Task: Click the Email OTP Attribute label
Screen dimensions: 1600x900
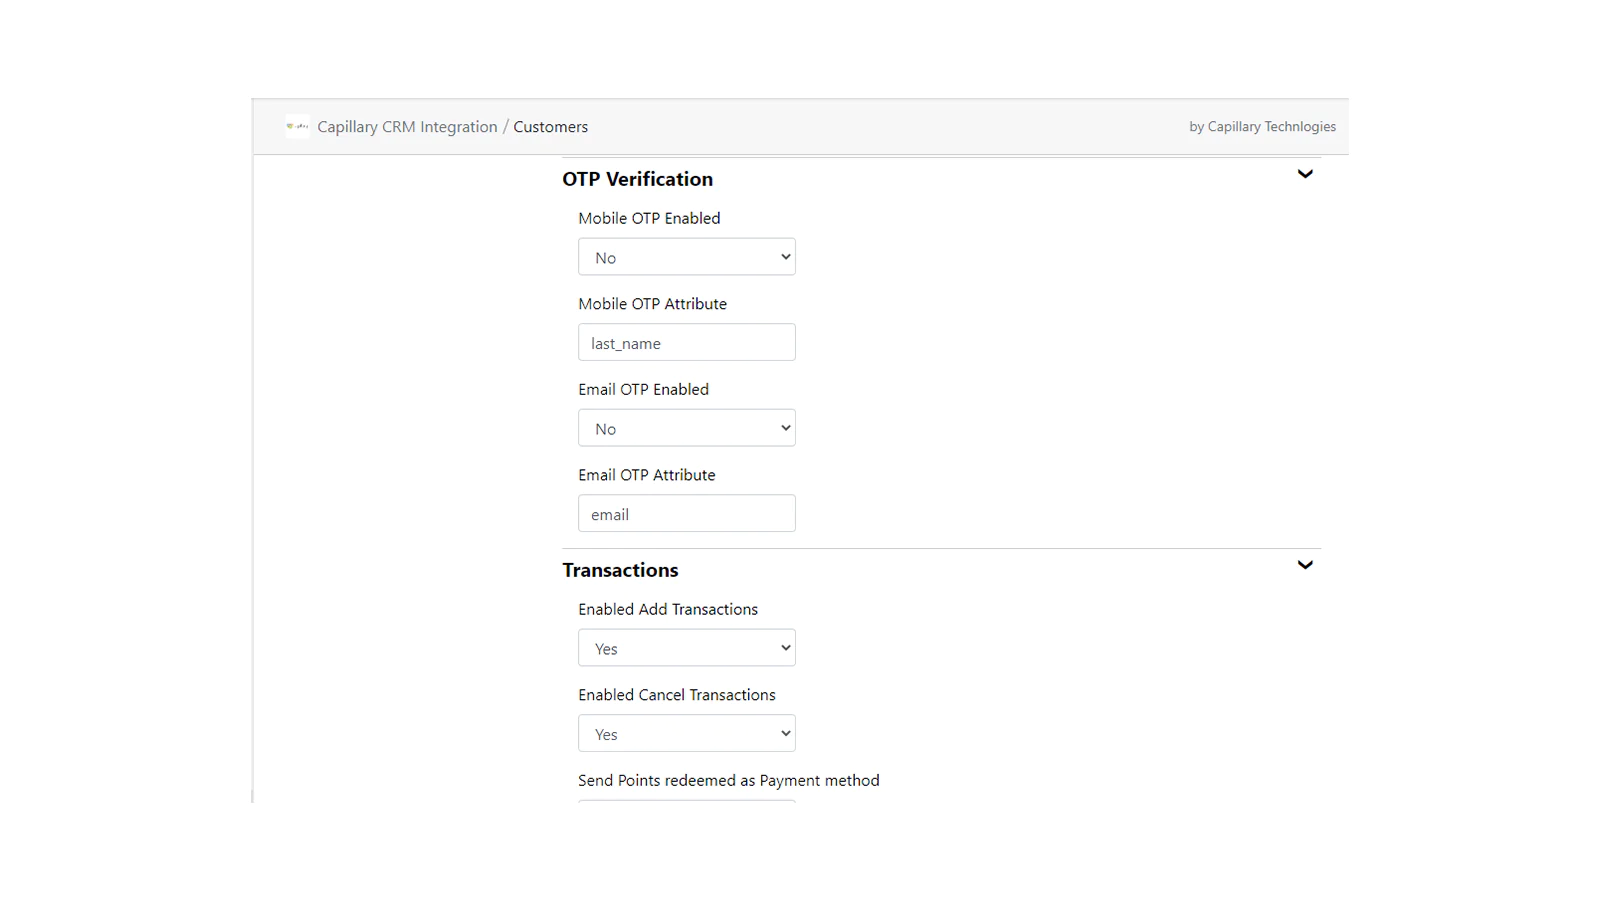Action: coord(646,475)
